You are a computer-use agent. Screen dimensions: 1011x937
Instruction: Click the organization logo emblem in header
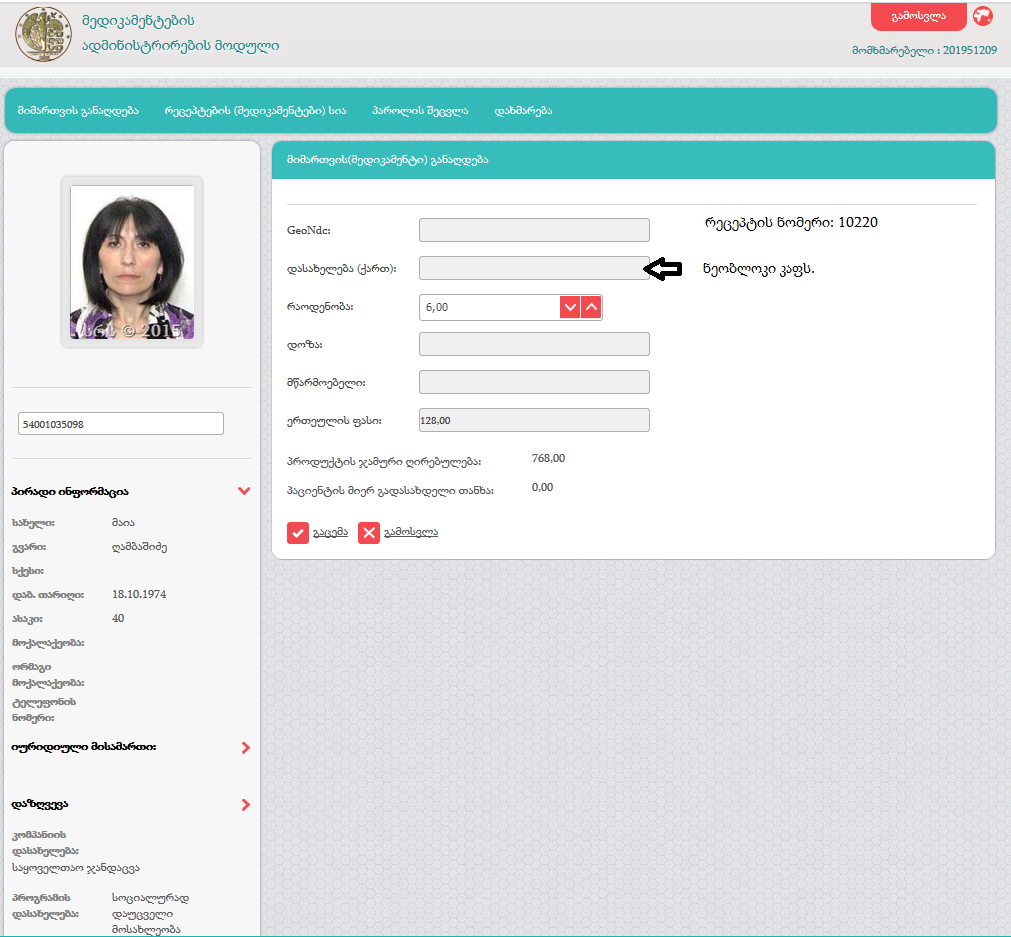coord(43,33)
